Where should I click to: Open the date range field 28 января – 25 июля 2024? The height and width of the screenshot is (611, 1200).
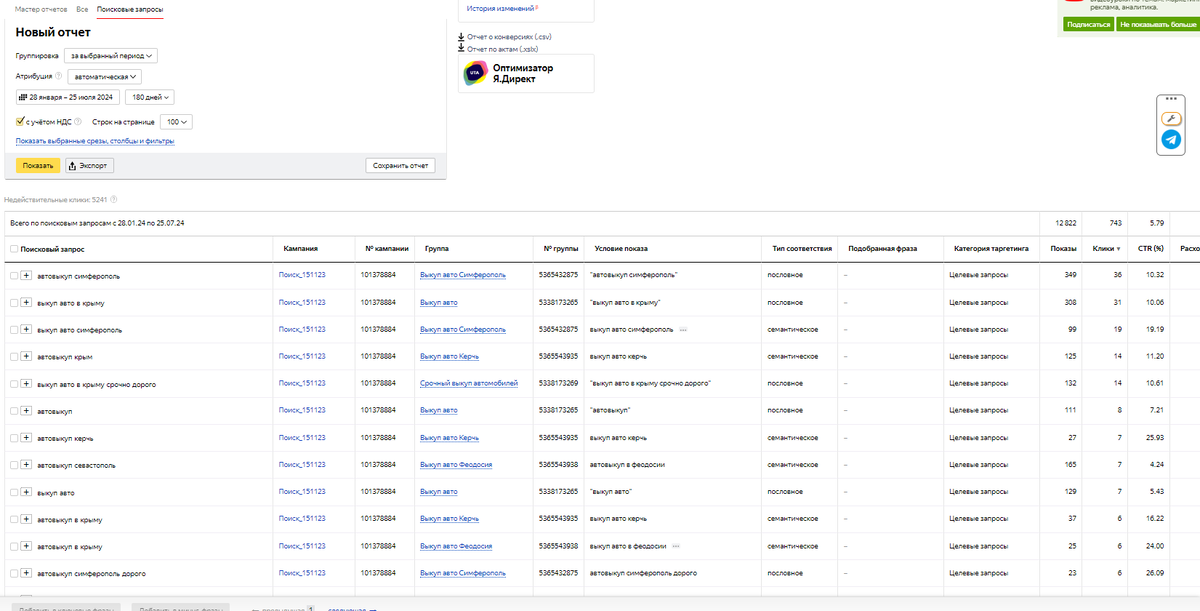tap(68, 98)
